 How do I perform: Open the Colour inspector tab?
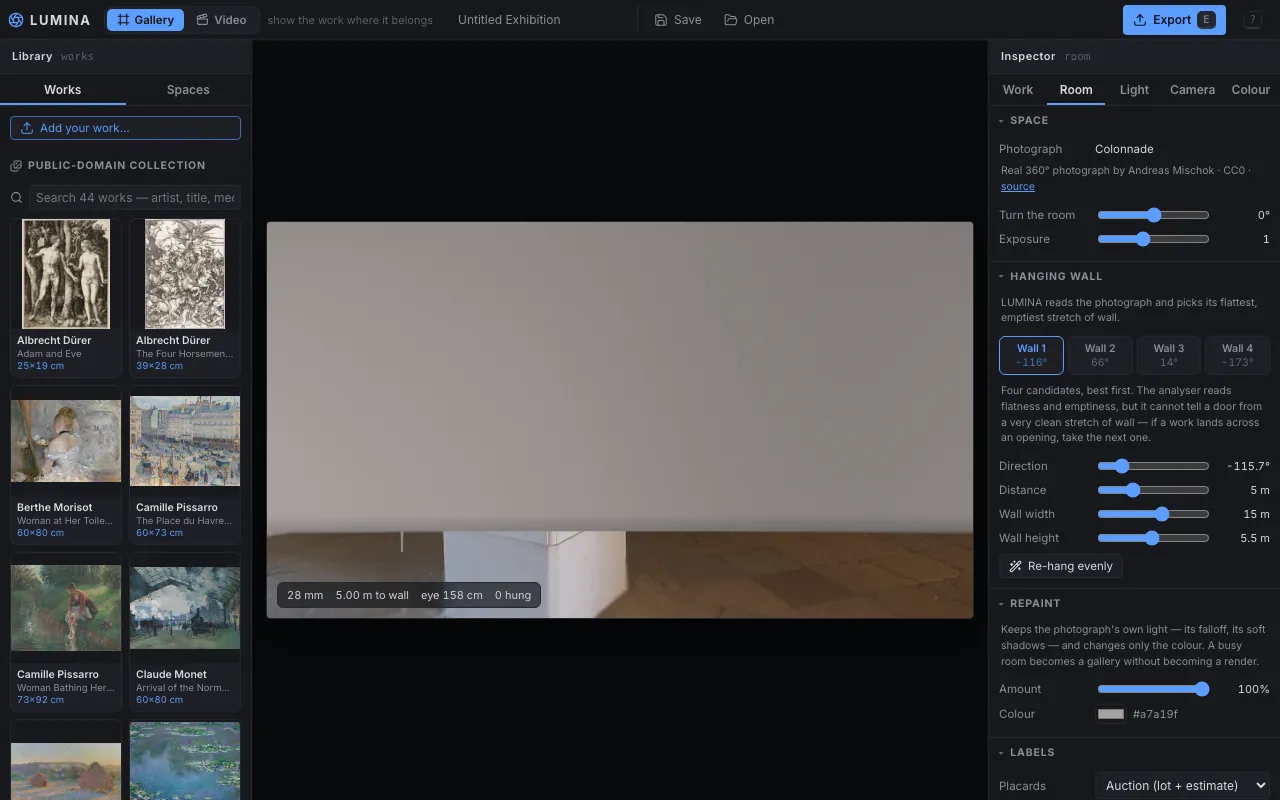[x=1250, y=90]
